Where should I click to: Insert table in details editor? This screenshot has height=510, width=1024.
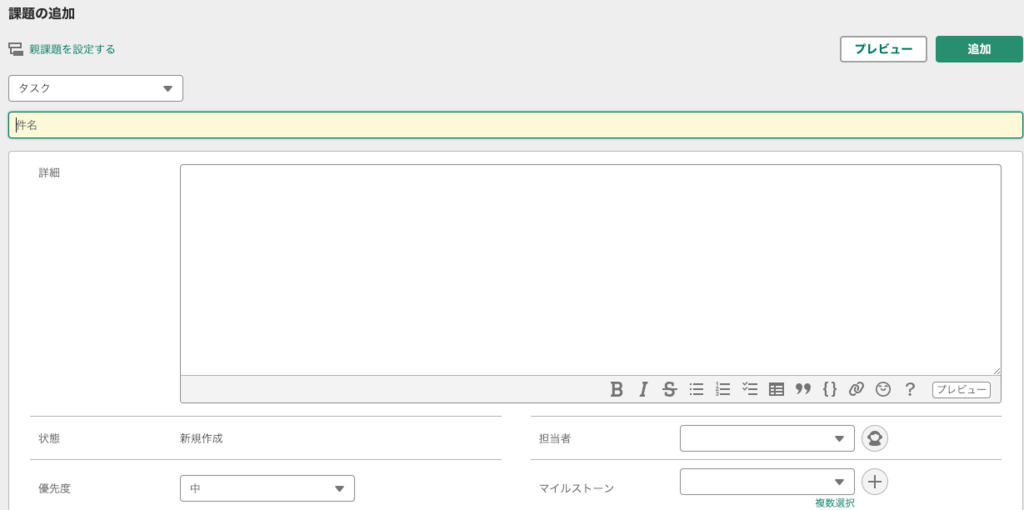tap(776, 390)
